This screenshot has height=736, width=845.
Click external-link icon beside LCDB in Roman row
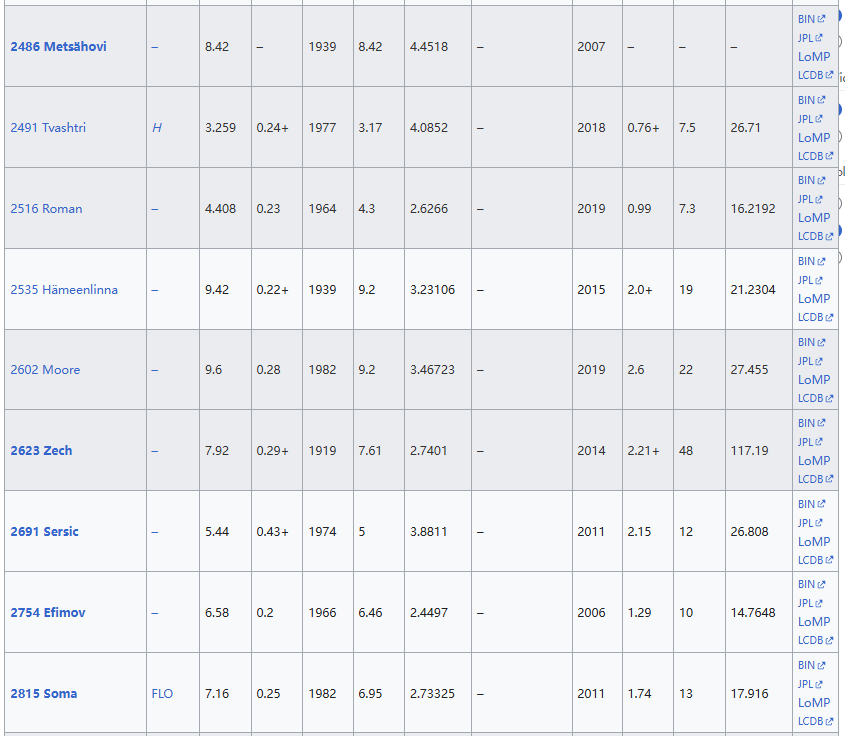point(829,237)
